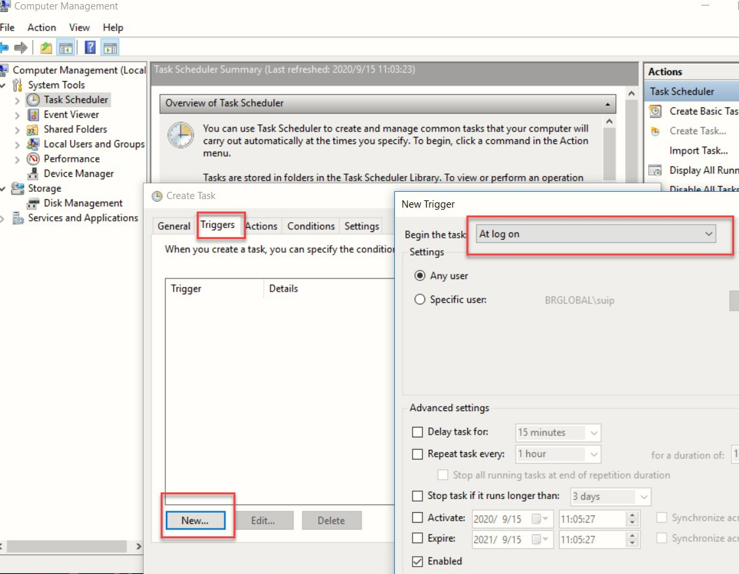Click the New... trigger button
The image size is (739, 574).
coord(195,520)
